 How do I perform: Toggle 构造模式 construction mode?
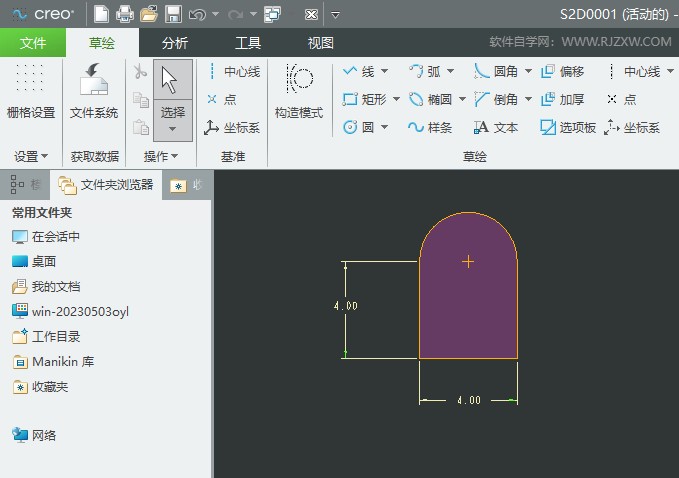299,91
